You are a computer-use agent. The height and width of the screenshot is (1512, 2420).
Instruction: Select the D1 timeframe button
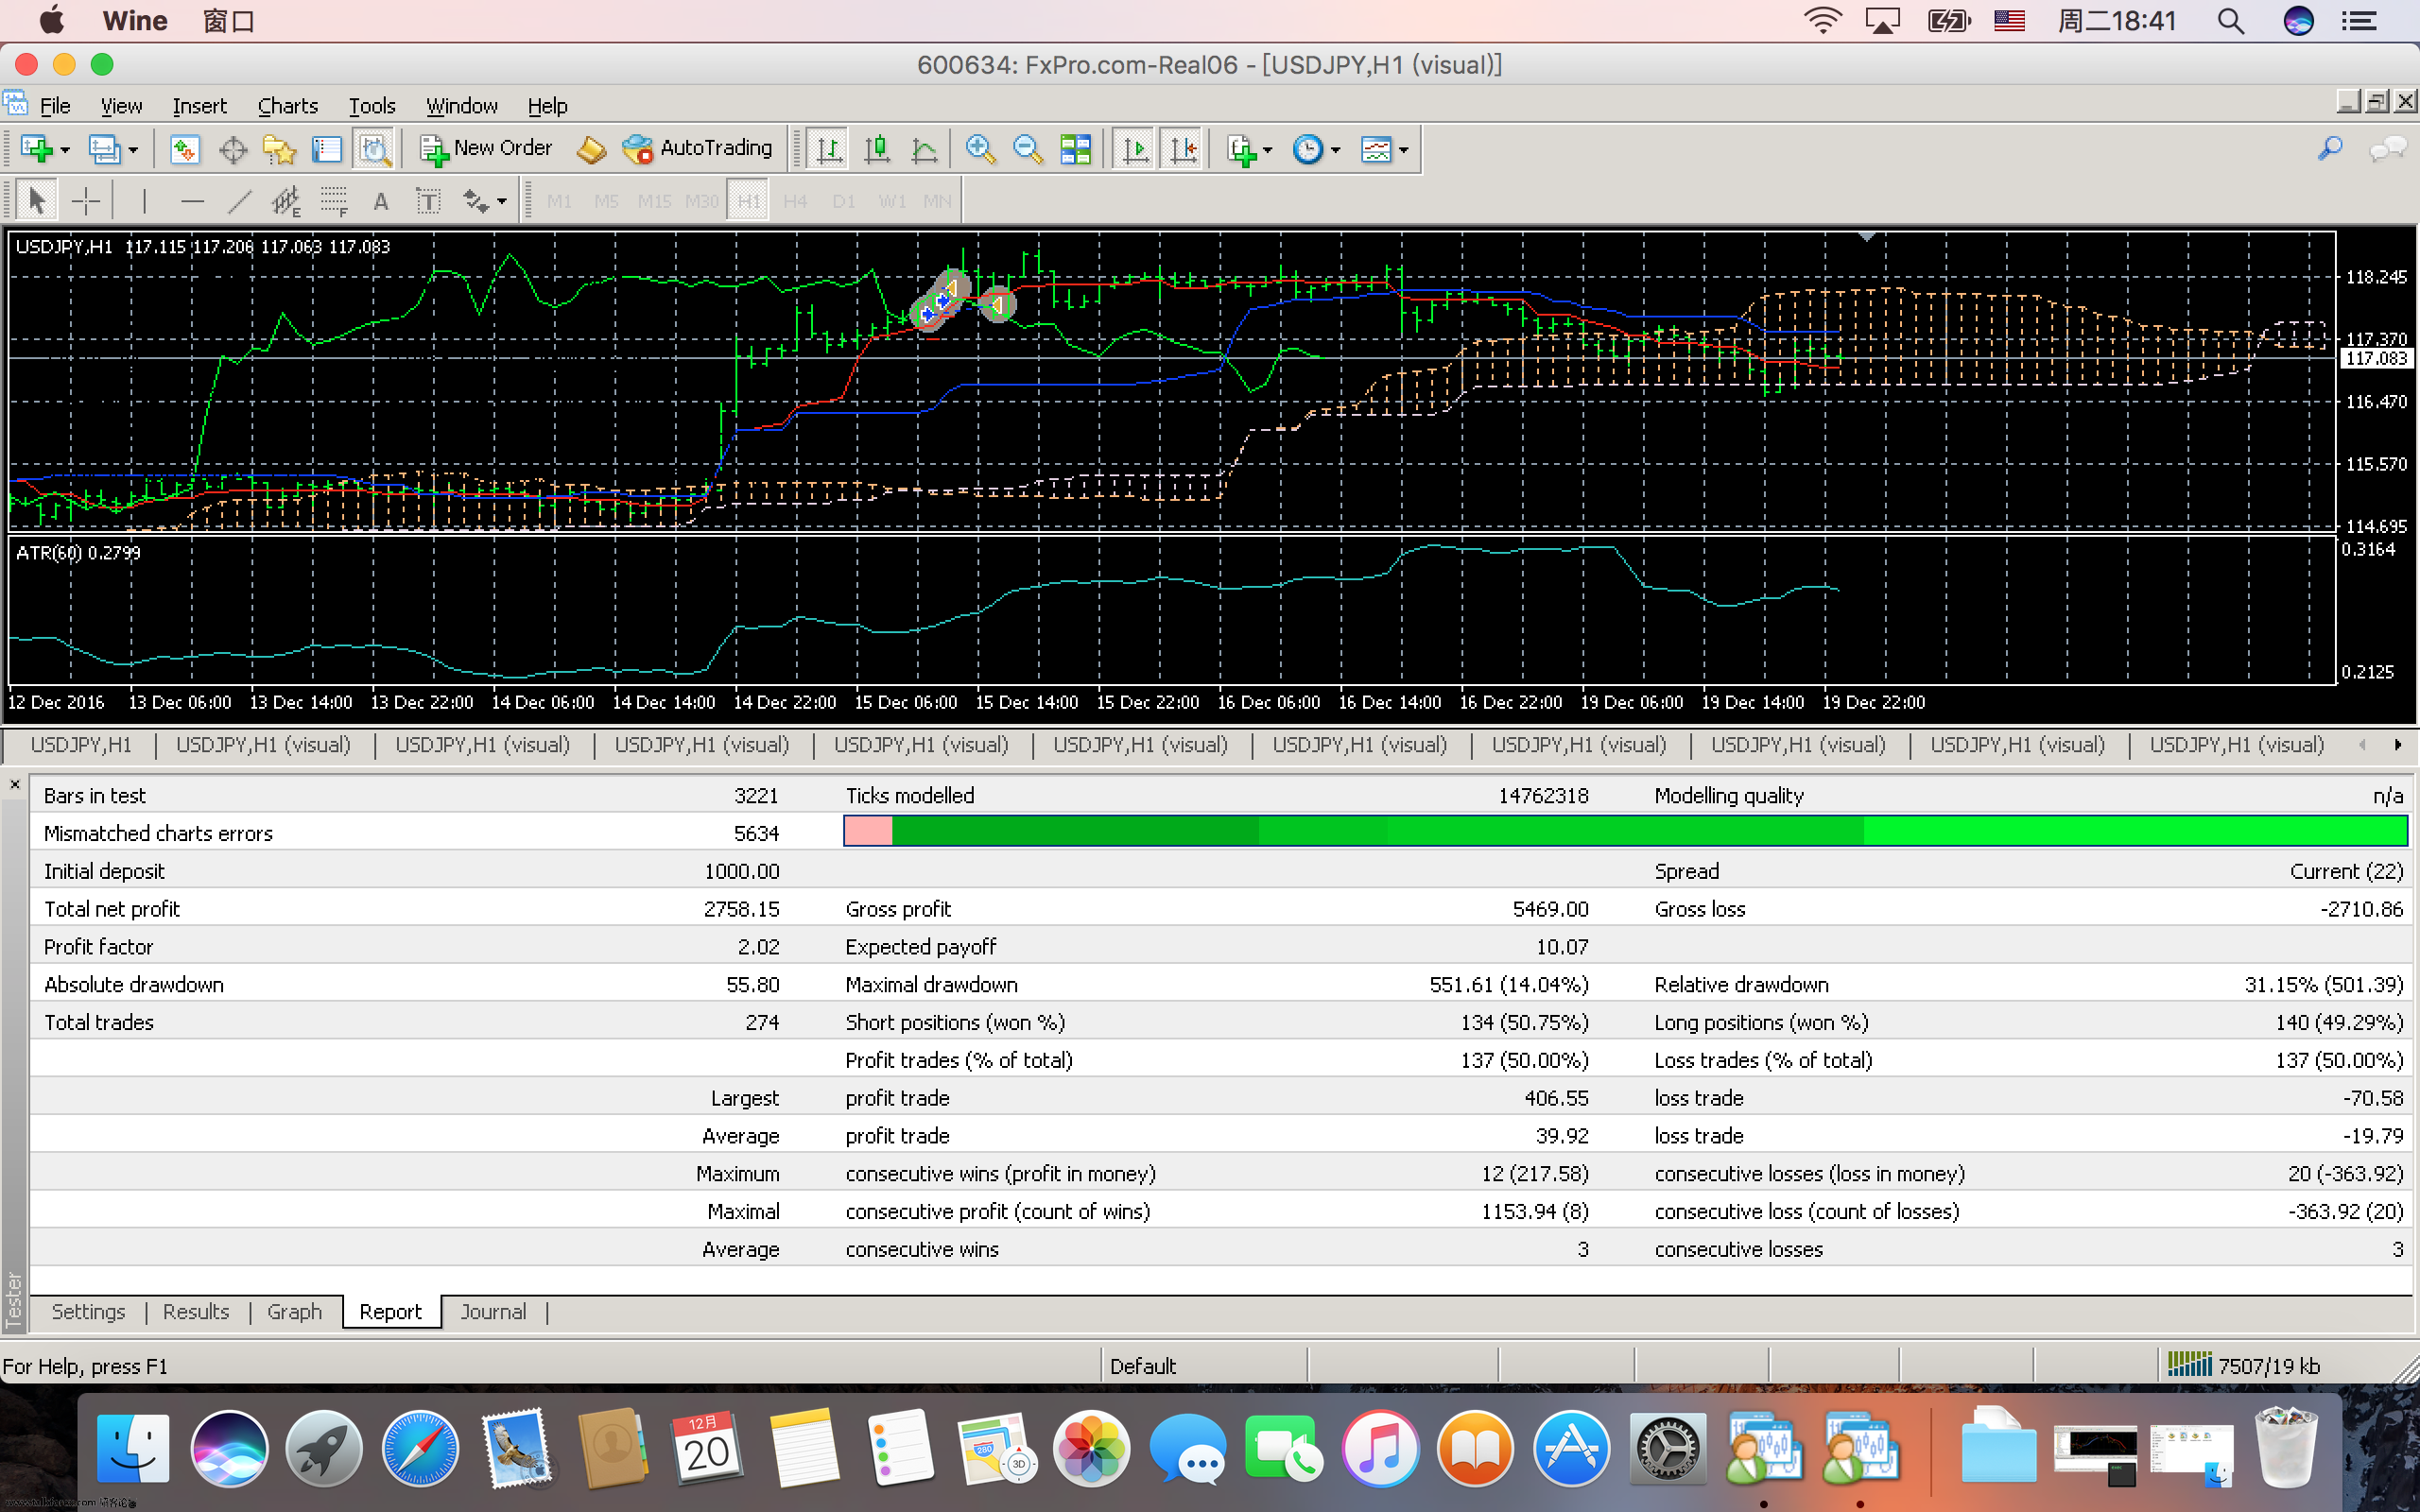(x=843, y=201)
